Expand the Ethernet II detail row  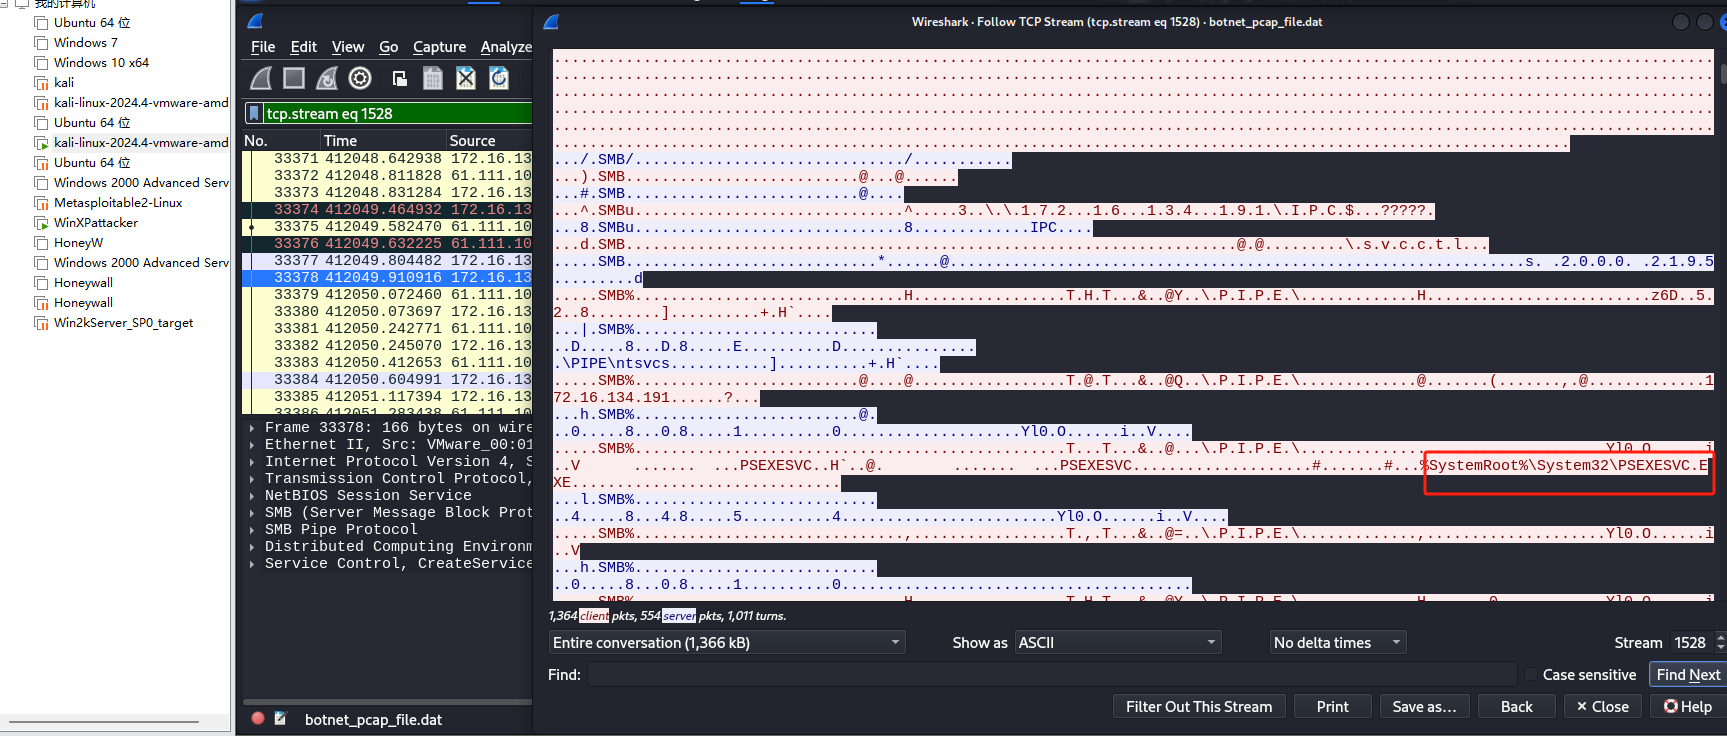(251, 444)
